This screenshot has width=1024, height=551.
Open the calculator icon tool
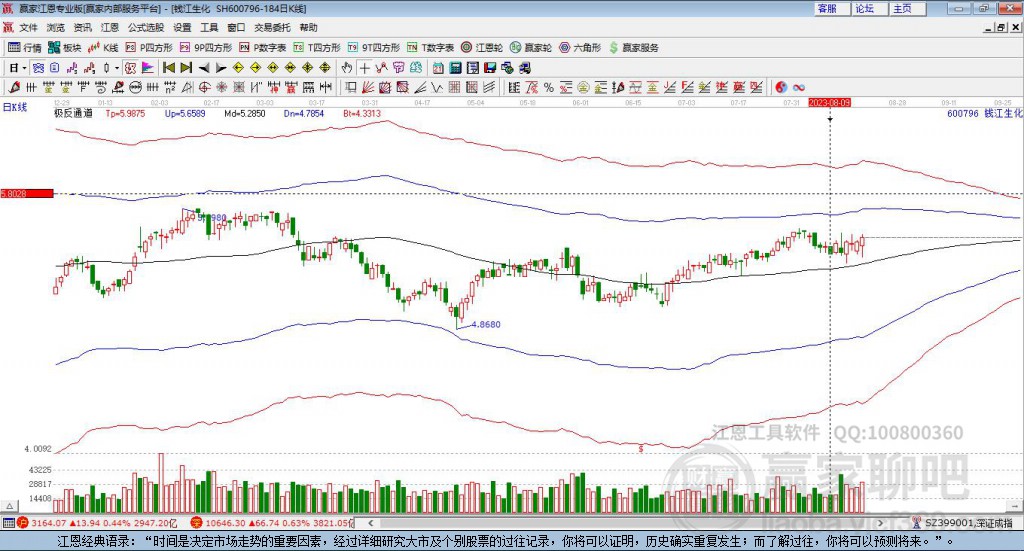pyautogui.click(x=456, y=68)
